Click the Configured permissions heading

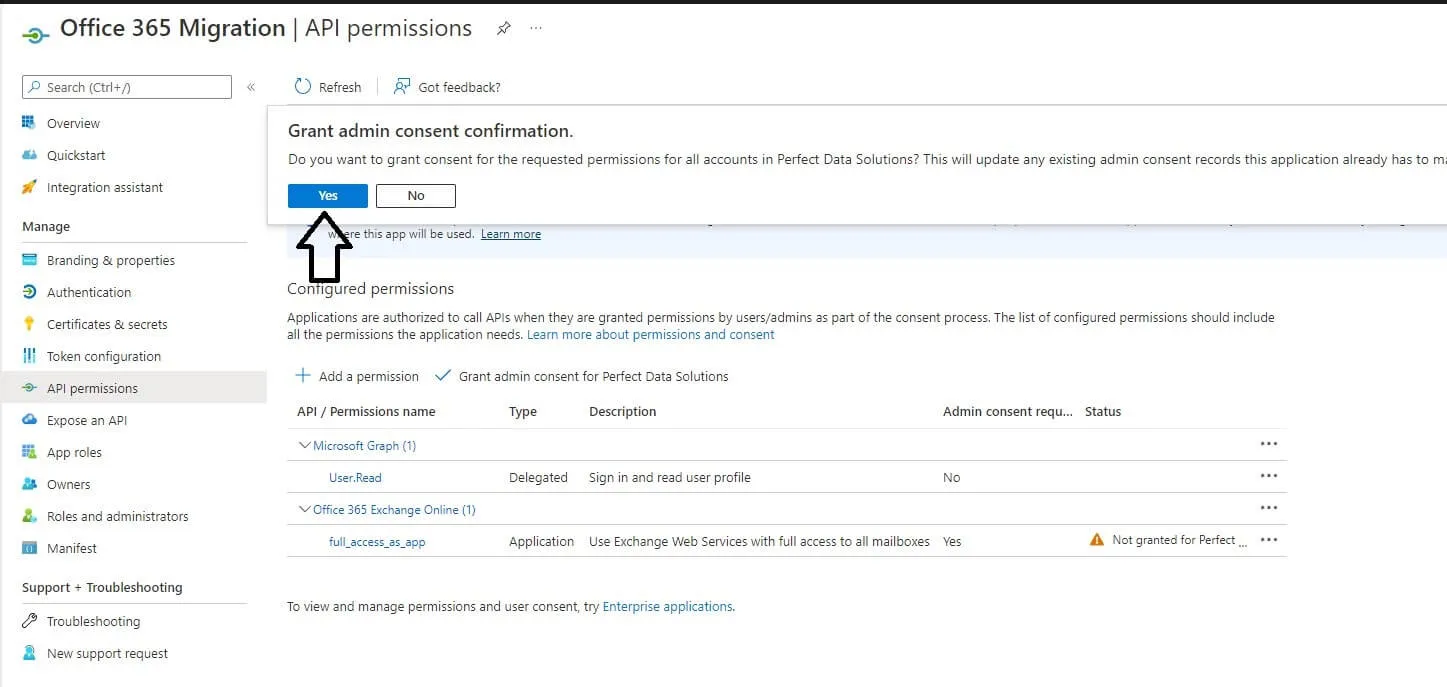click(370, 288)
